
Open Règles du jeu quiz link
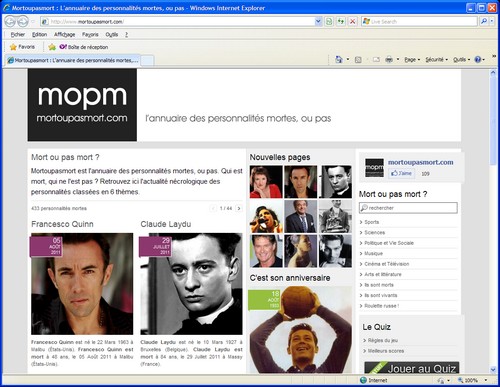pos(383,340)
